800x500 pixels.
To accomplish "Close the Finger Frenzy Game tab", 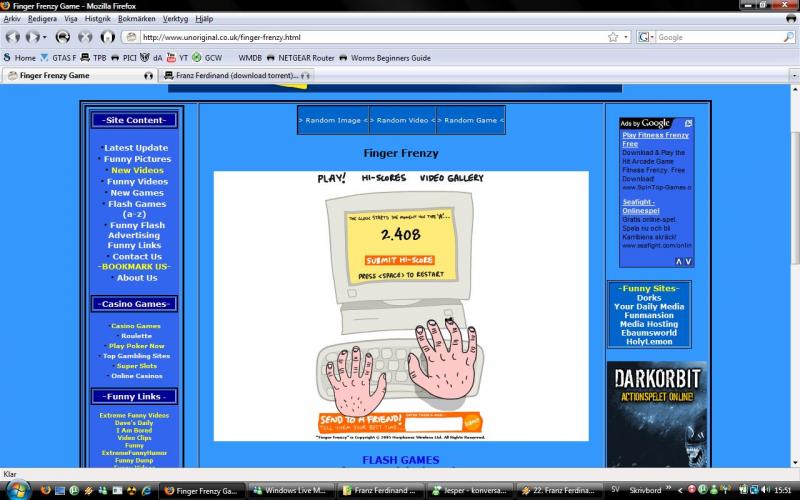I will point(148,76).
